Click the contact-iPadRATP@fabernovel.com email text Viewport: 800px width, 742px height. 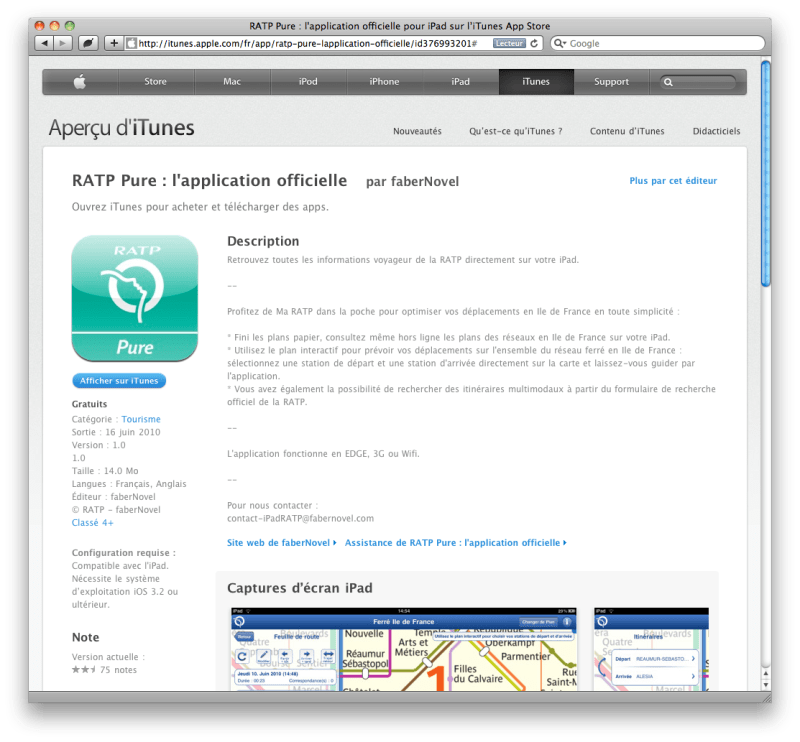[x=300, y=518]
